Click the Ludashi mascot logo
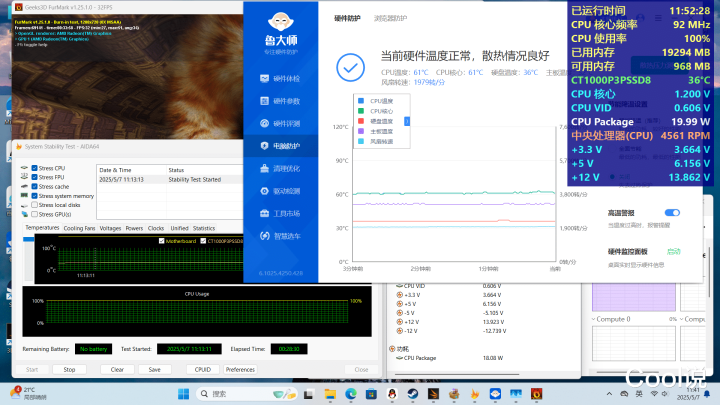This screenshot has height=405, width=720. coord(281,22)
